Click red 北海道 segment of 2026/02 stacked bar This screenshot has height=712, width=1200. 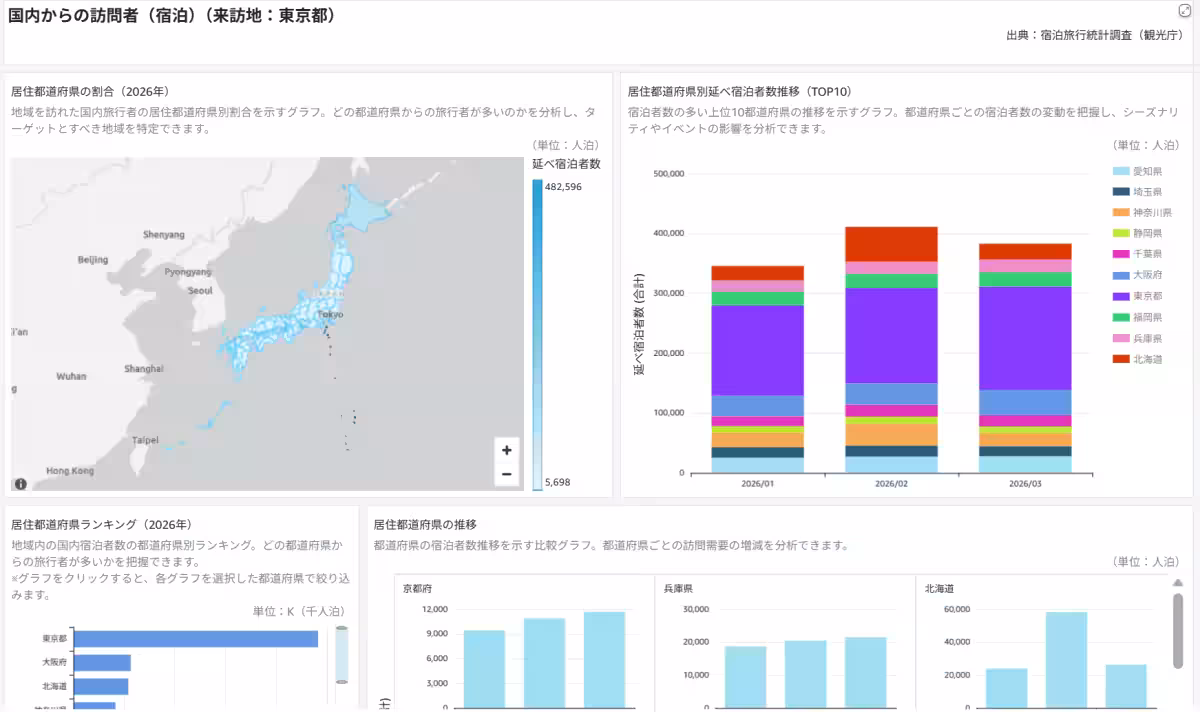click(x=892, y=244)
